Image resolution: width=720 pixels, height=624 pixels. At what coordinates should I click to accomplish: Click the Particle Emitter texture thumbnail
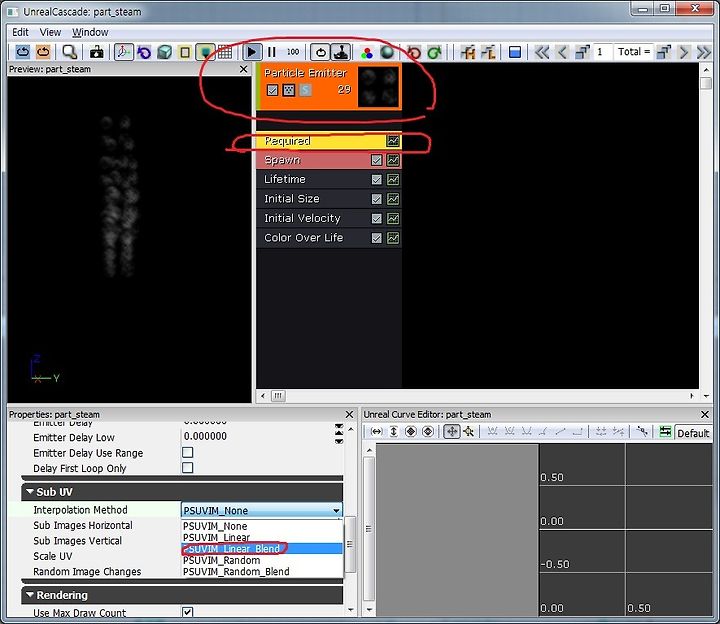(x=378, y=86)
